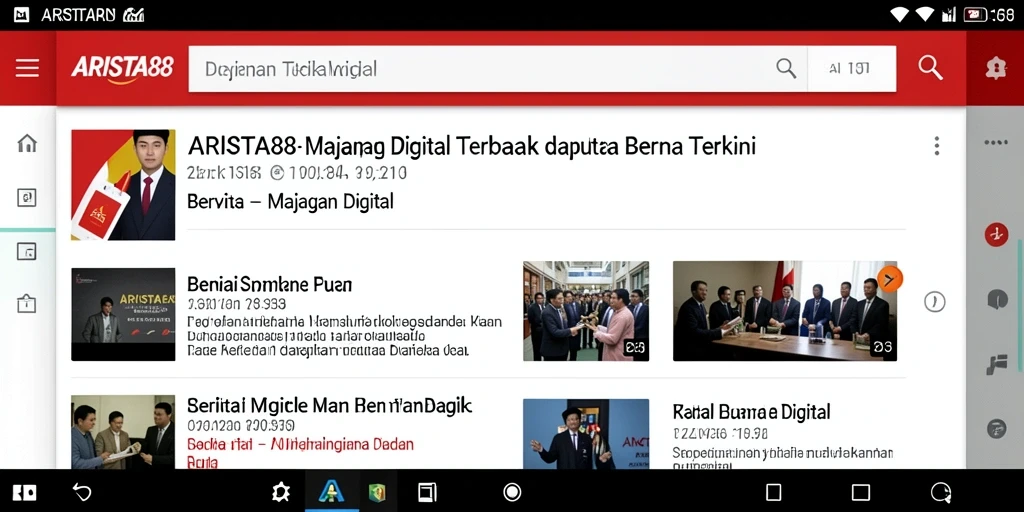Open the settings gear in bottom bar
The image size is (1024, 512).
(x=281, y=492)
